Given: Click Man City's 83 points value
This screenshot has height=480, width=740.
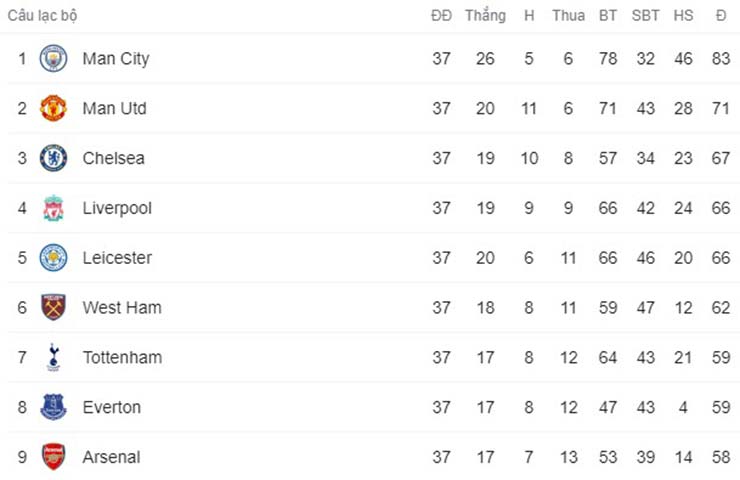Looking at the screenshot, I should click(x=720, y=59).
